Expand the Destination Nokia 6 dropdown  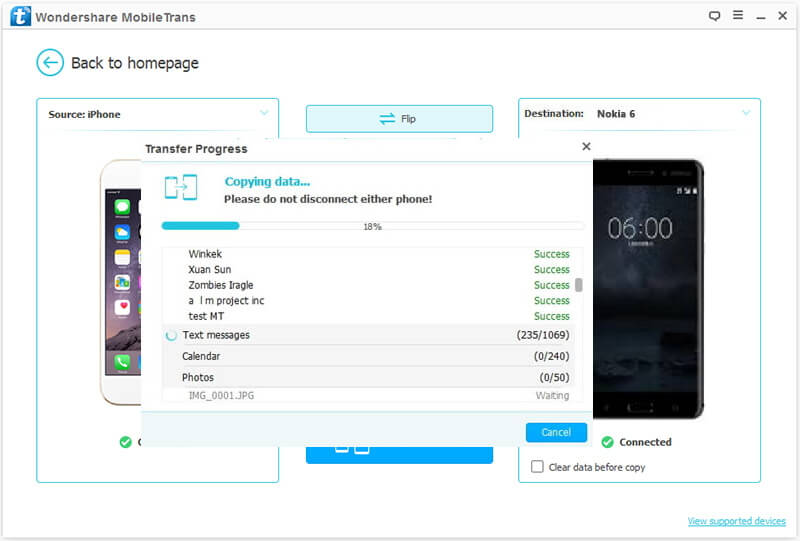[746, 114]
